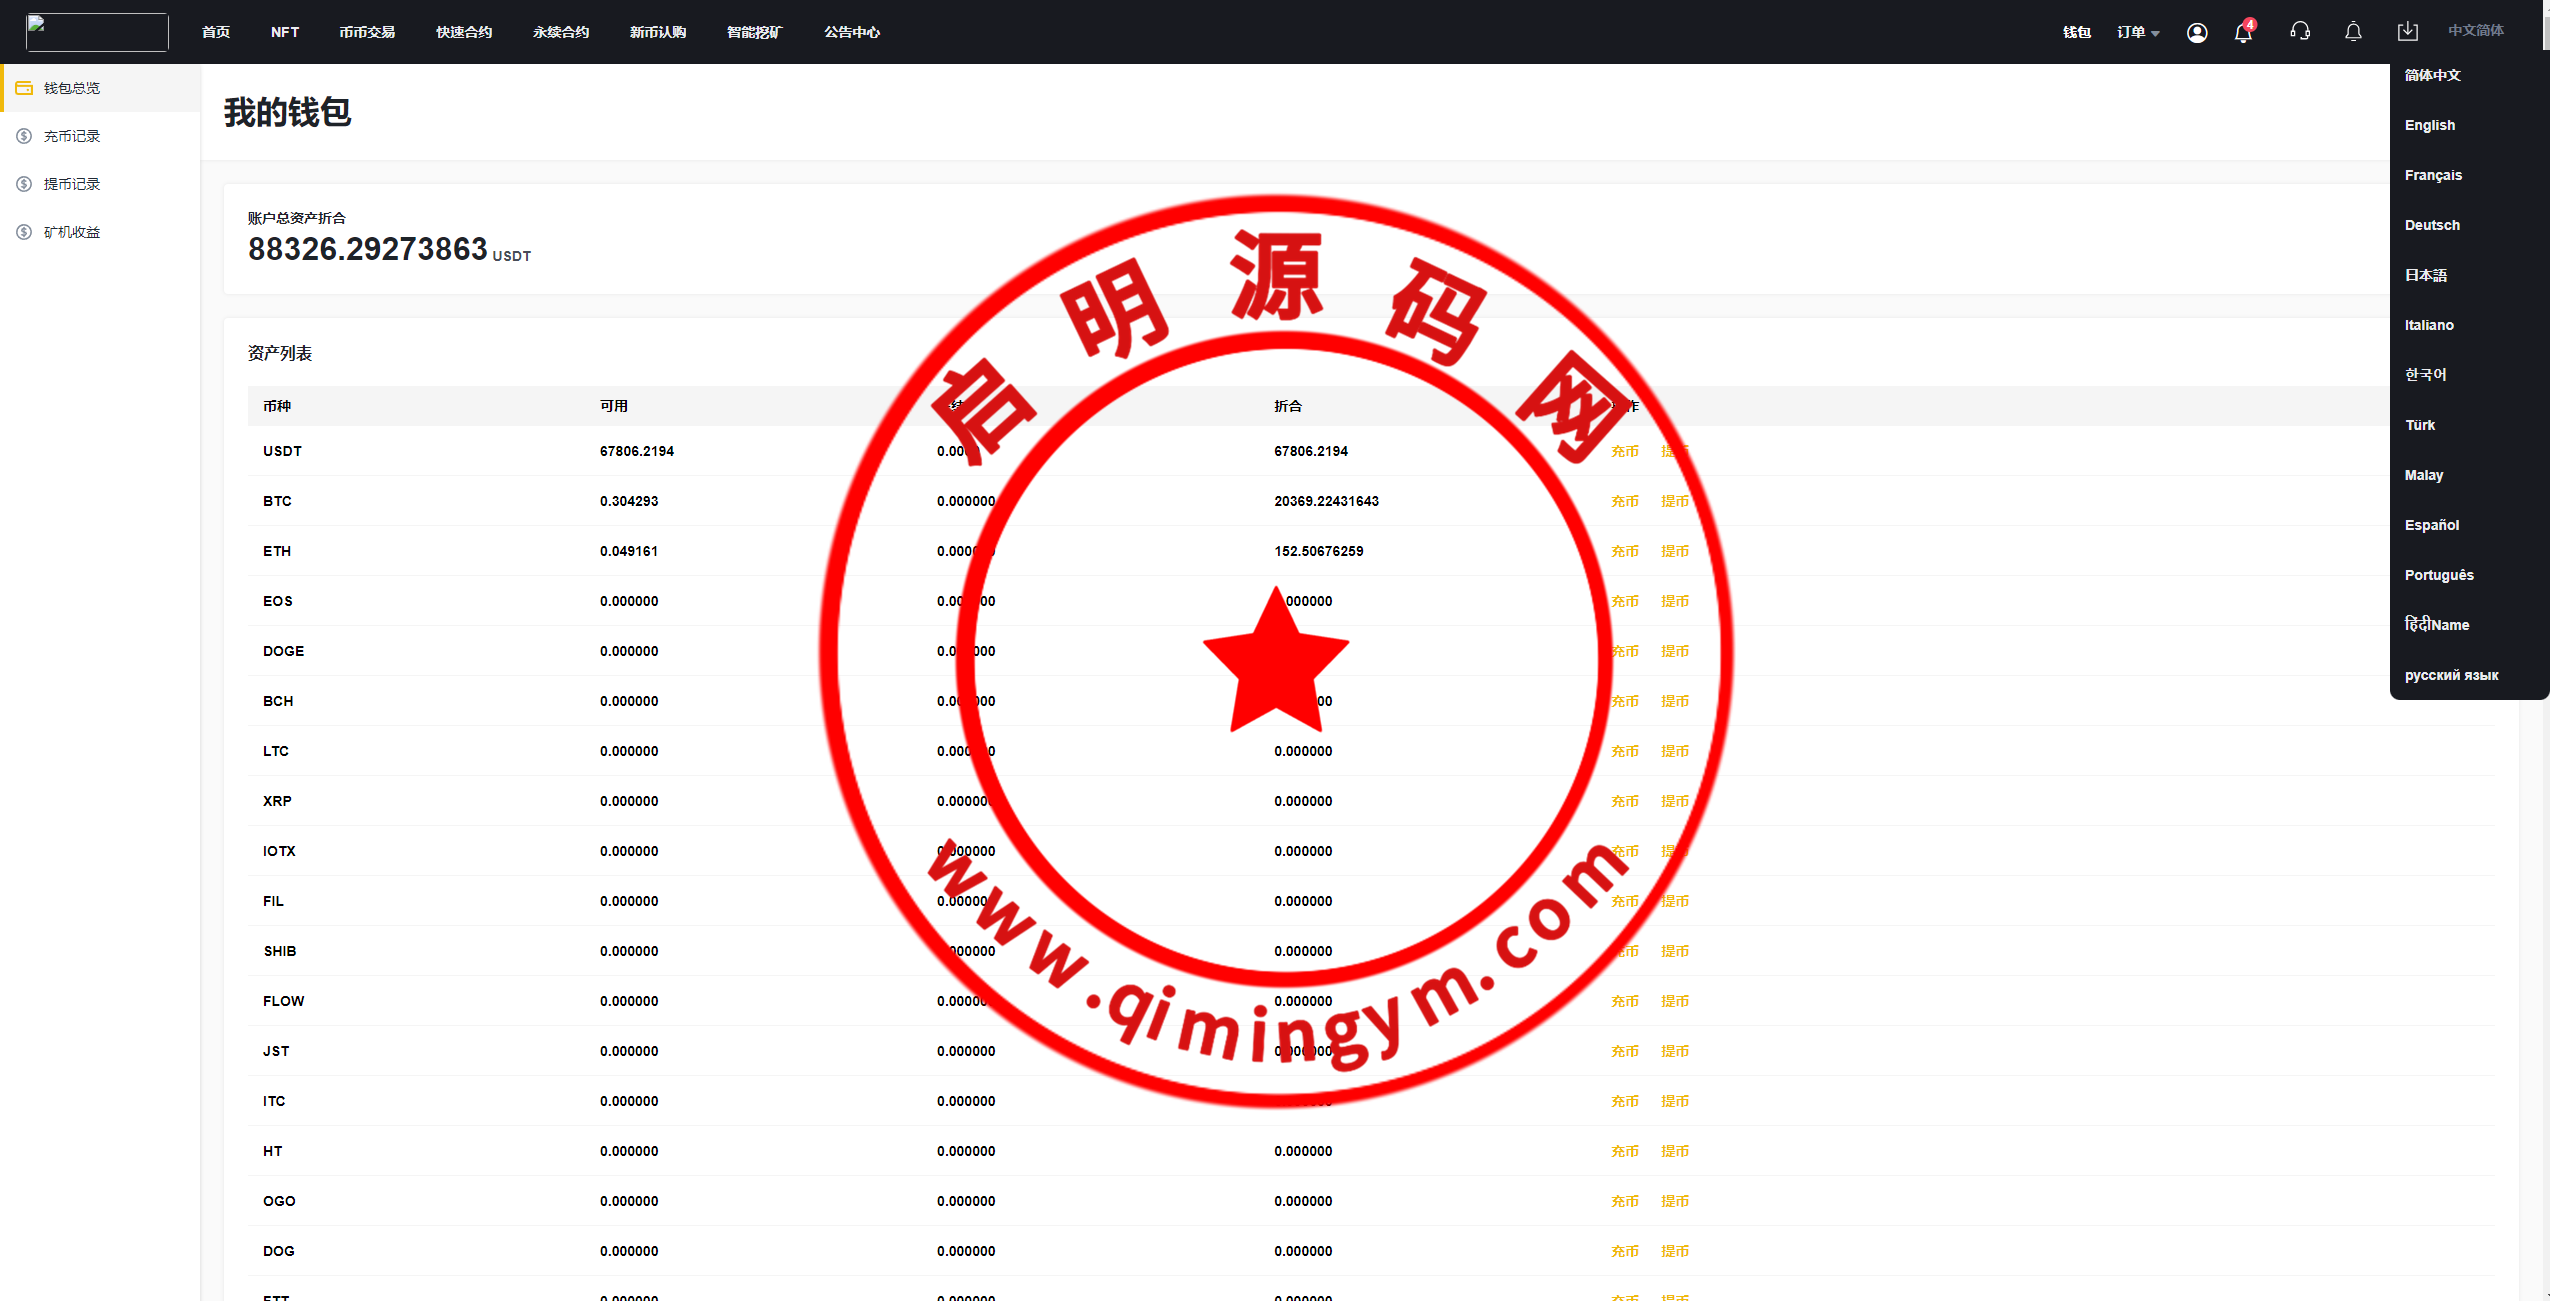This screenshot has width=2550, height=1301.
Task: Click the customer support headset icon
Action: click(x=2299, y=32)
